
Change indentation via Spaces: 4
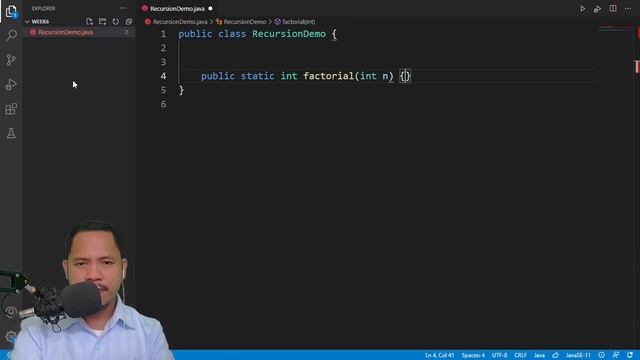point(473,355)
